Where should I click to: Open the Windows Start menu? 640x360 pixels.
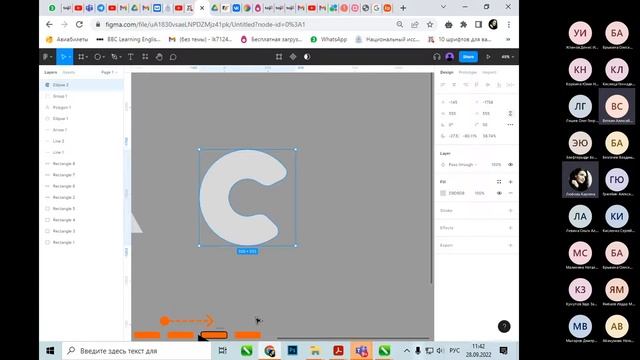click(50, 351)
